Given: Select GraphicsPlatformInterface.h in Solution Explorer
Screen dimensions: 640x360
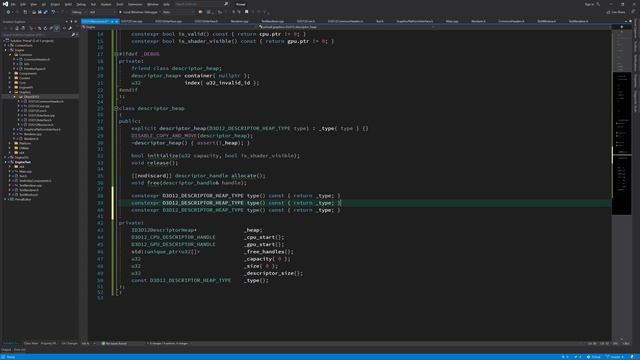Looking at the screenshot, I should 42,129.
